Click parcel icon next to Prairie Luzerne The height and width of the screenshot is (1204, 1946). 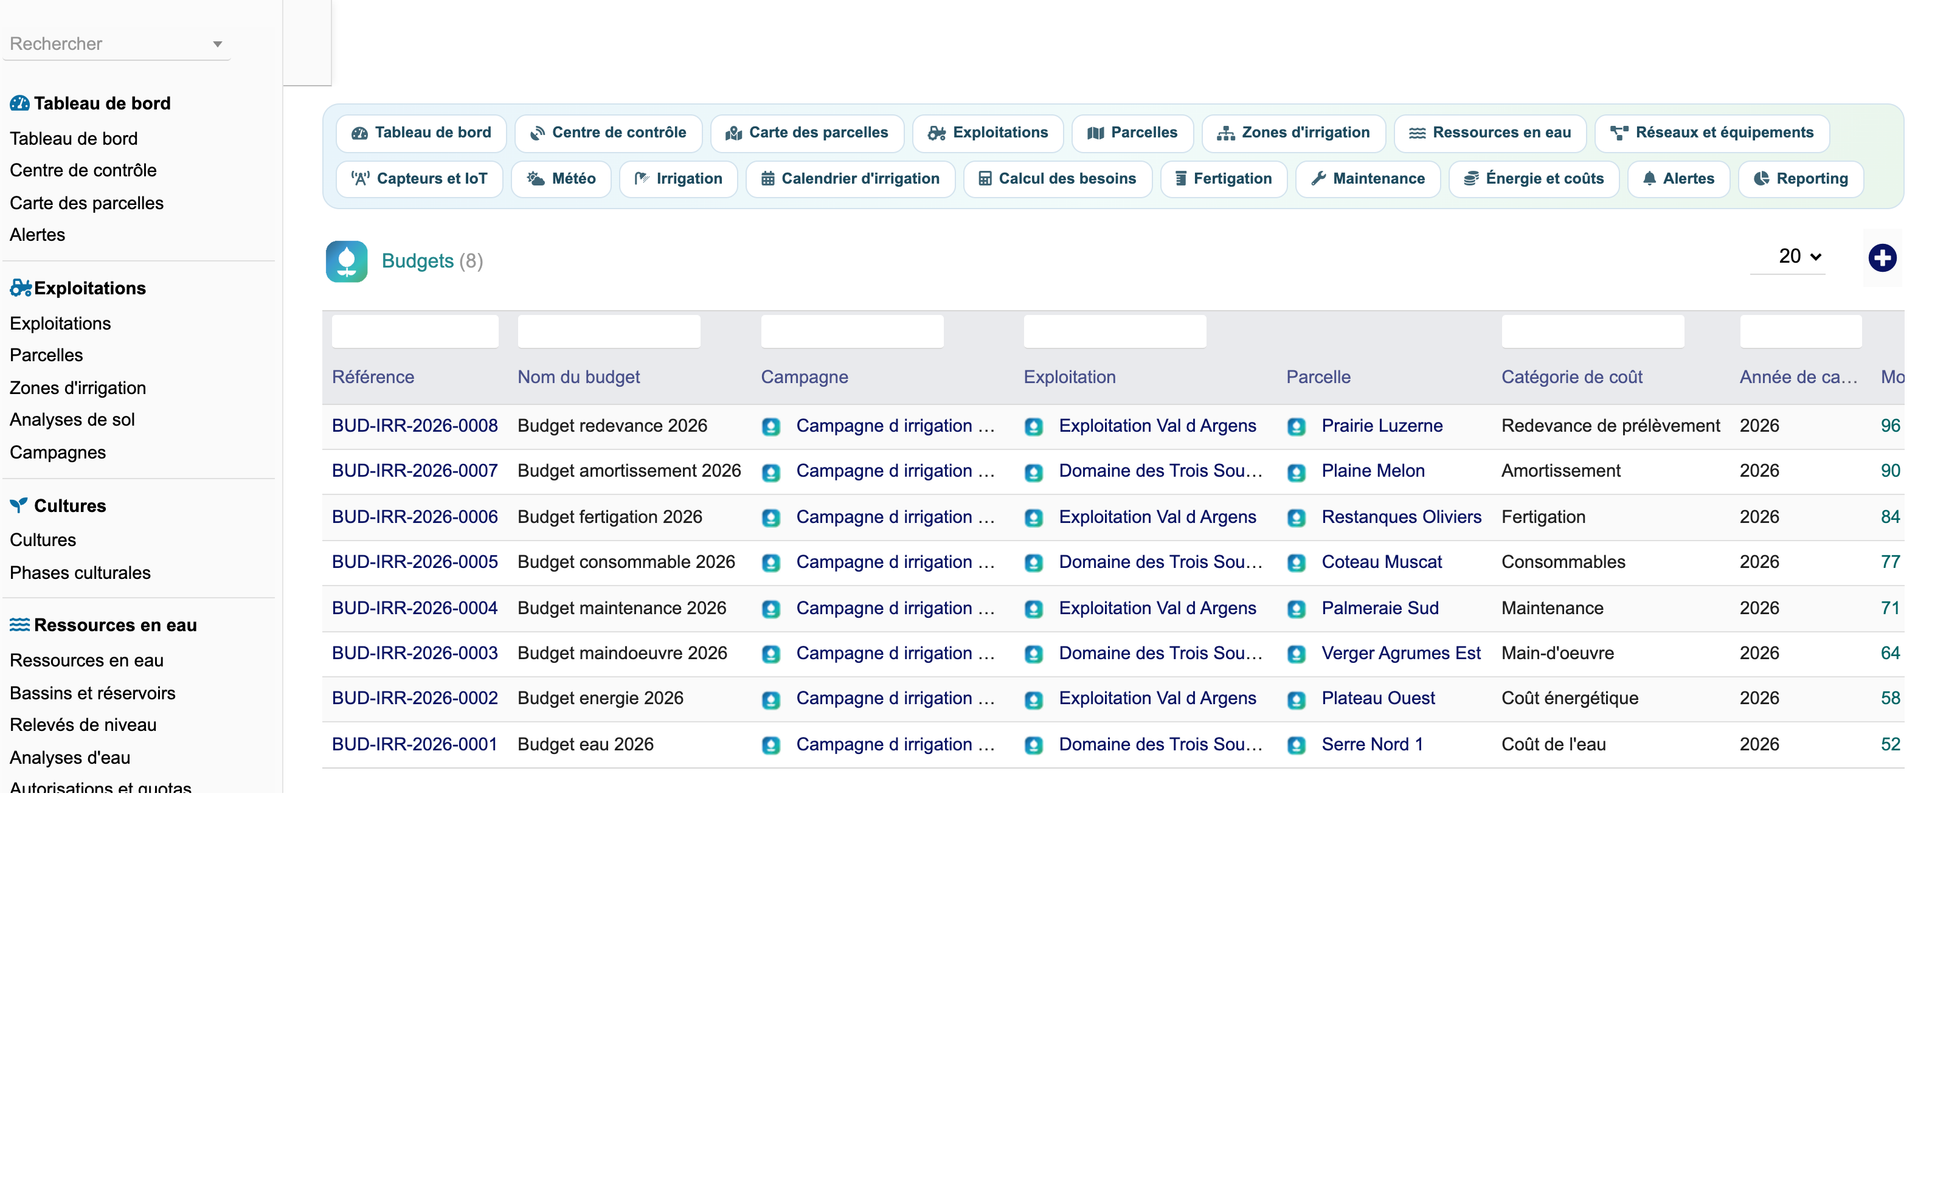(1296, 427)
